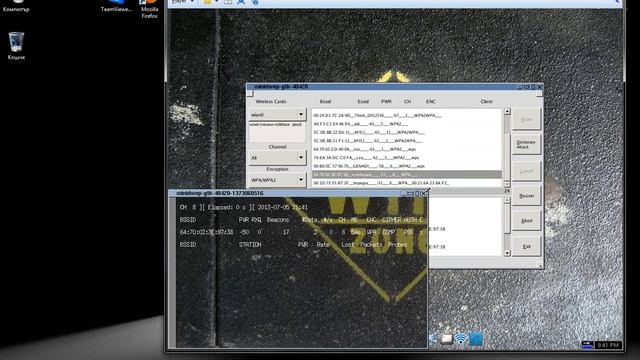This screenshot has width=640, height=360.
Task: Click the PWR column header
Action: [386, 102]
